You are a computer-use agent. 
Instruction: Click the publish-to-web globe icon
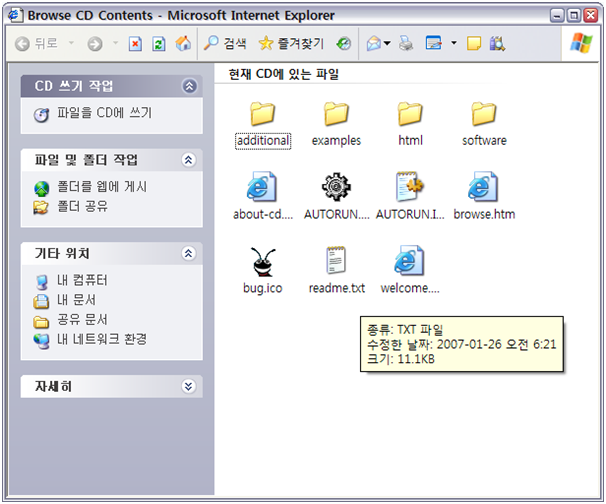point(41,189)
